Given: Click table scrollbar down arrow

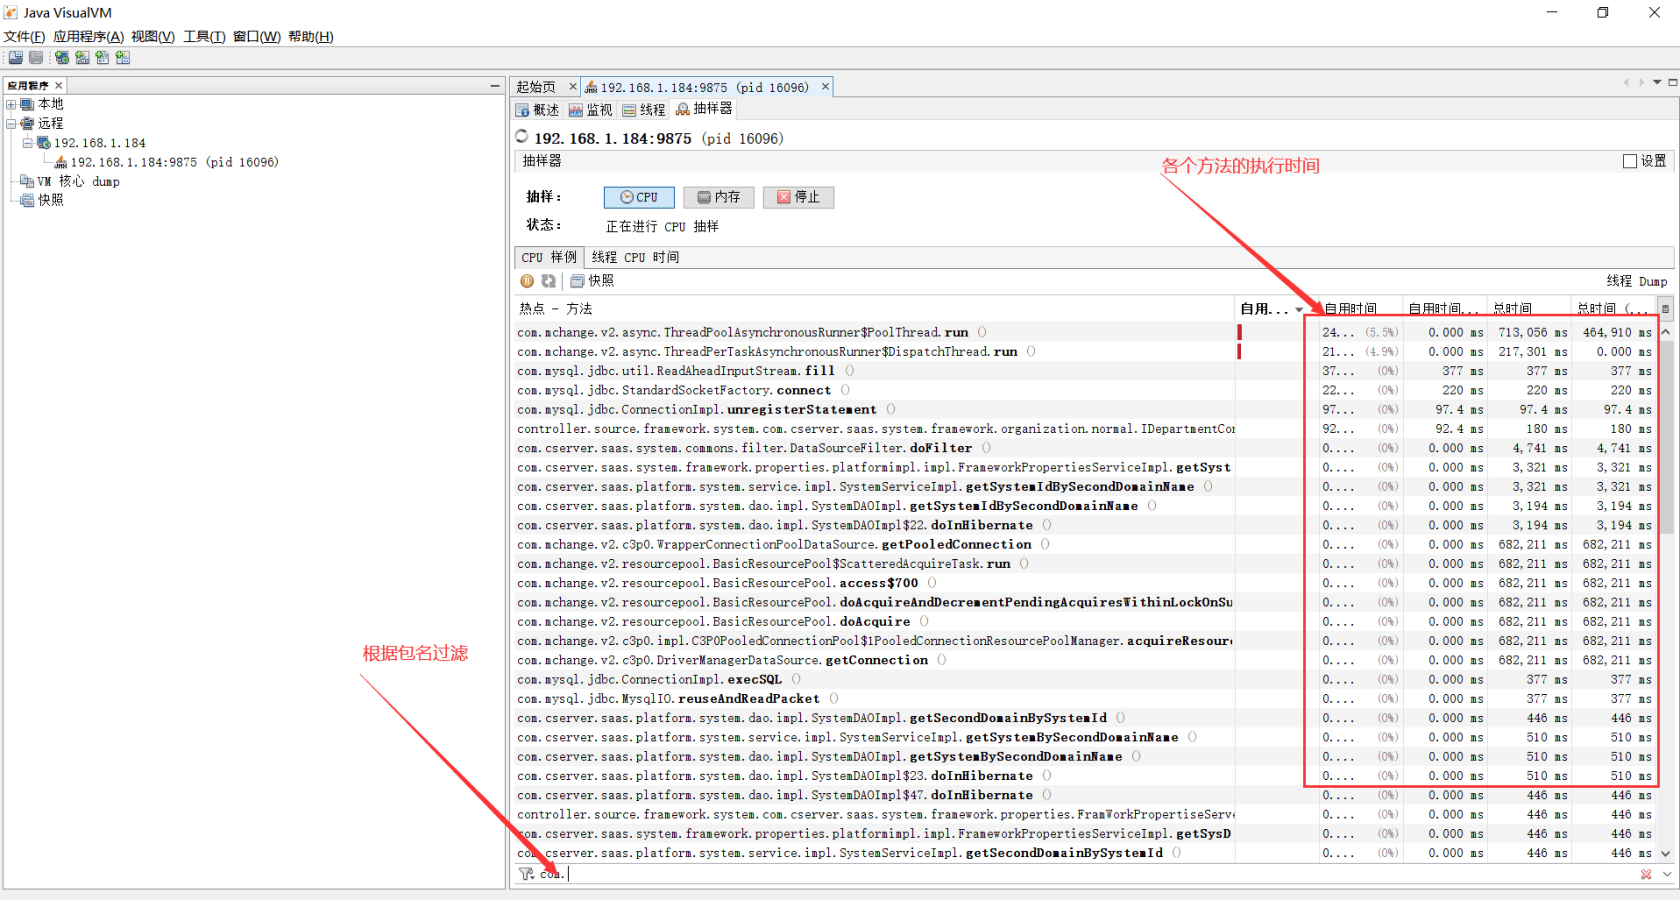Looking at the screenshot, I should click(1665, 854).
